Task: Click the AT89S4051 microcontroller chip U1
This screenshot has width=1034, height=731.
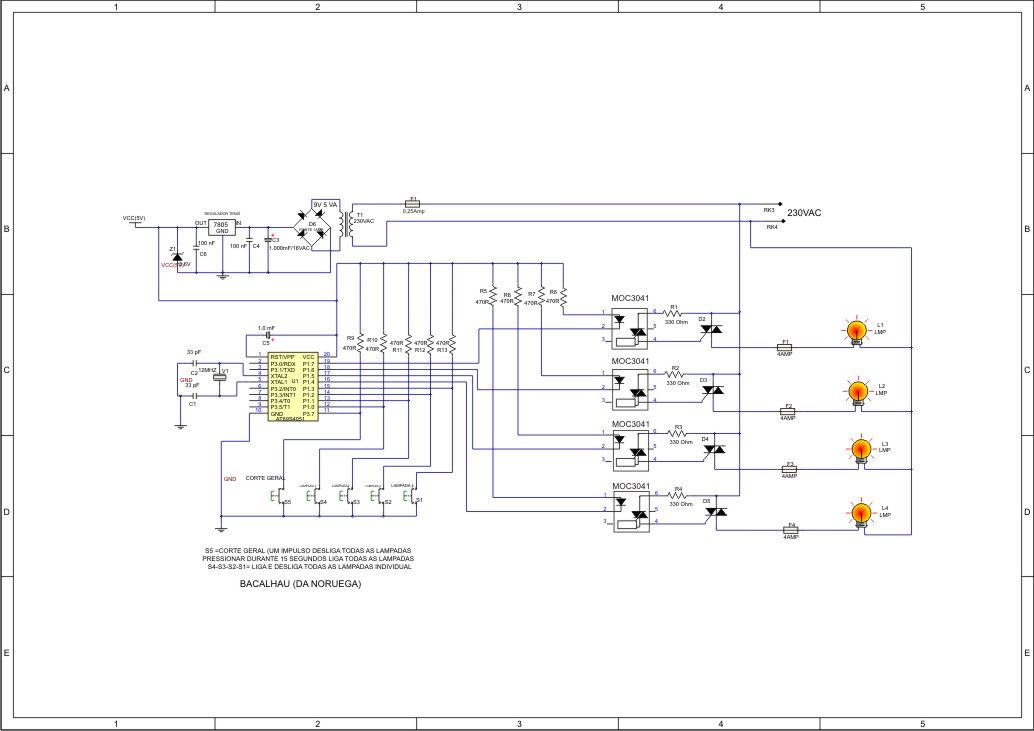Action: pyautogui.click(x=293, y=386)
